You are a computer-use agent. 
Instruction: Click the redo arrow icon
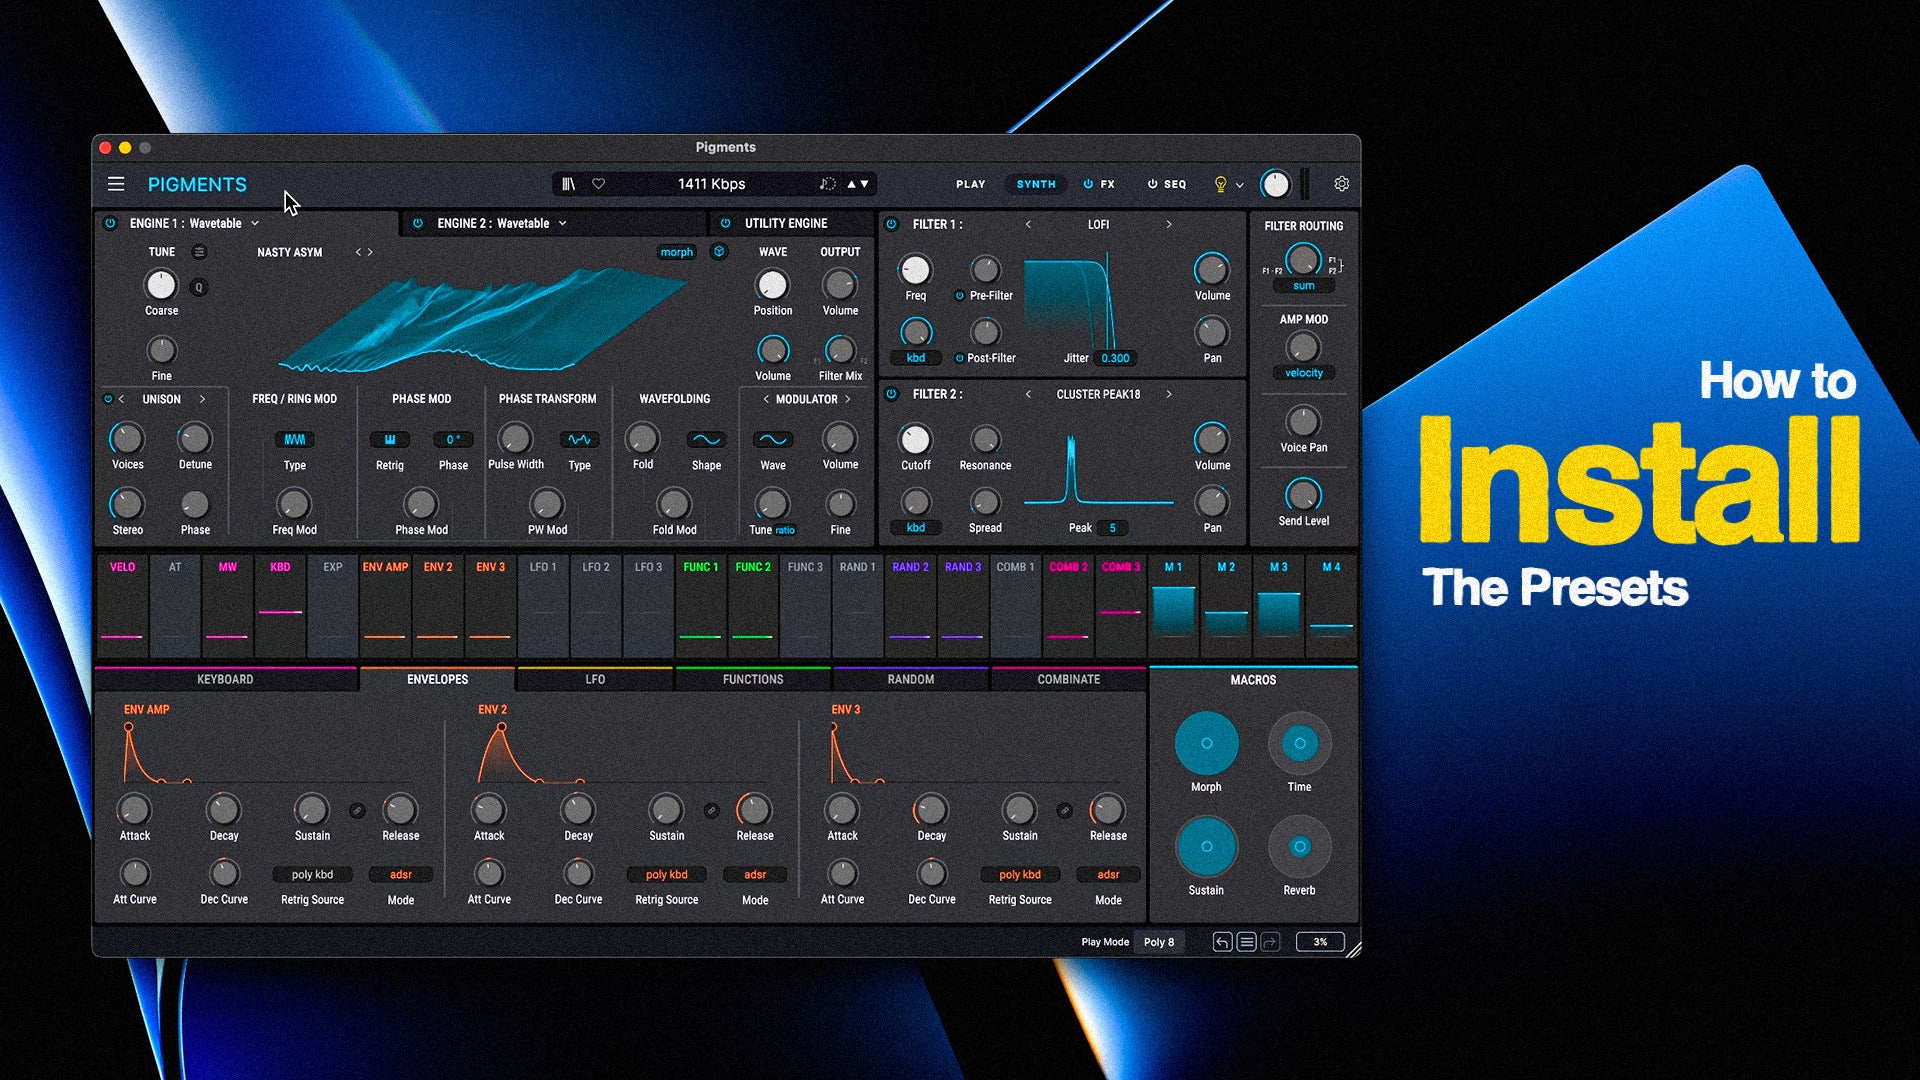pos(1270,942)
